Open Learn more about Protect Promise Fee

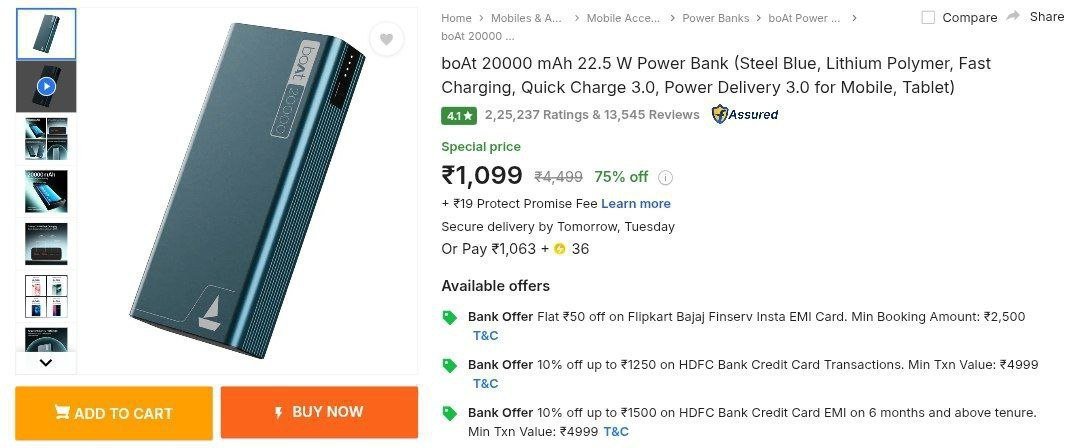click(636, 203)
